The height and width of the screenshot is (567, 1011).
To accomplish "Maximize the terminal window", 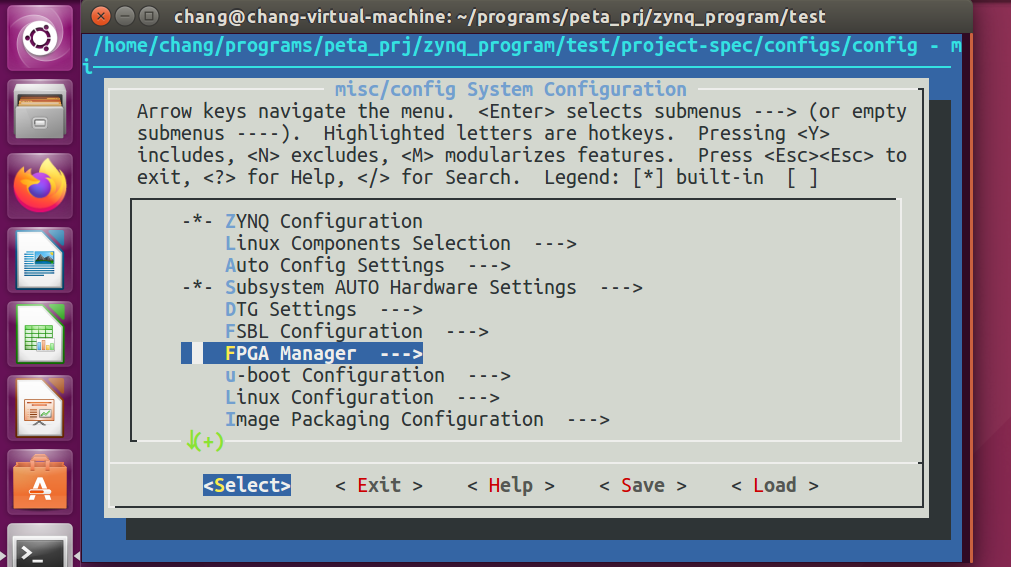I will click(149, 16).
